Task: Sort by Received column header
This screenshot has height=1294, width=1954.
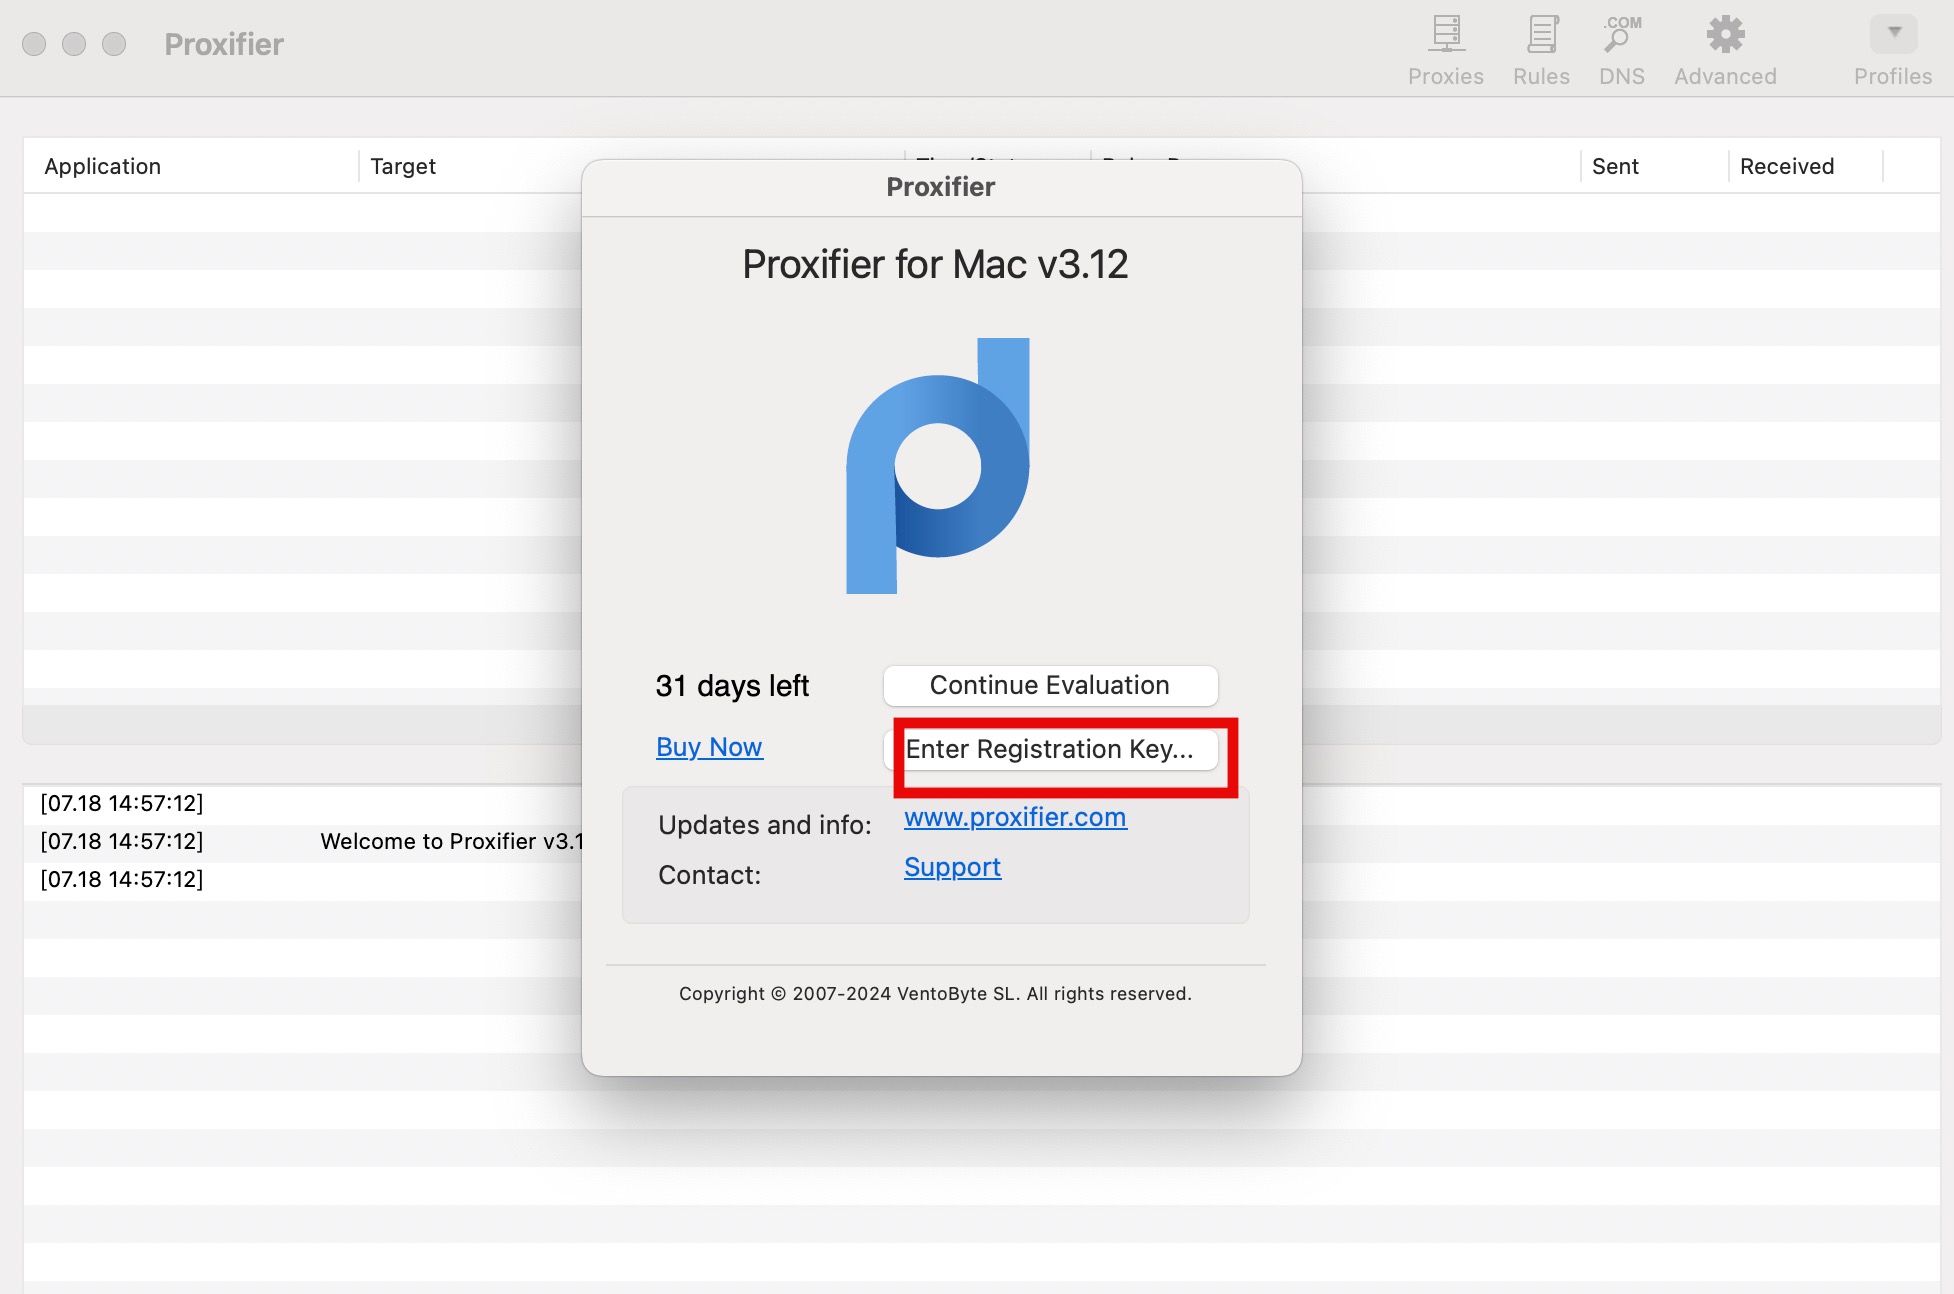Action: click(x=1787, y=166)
